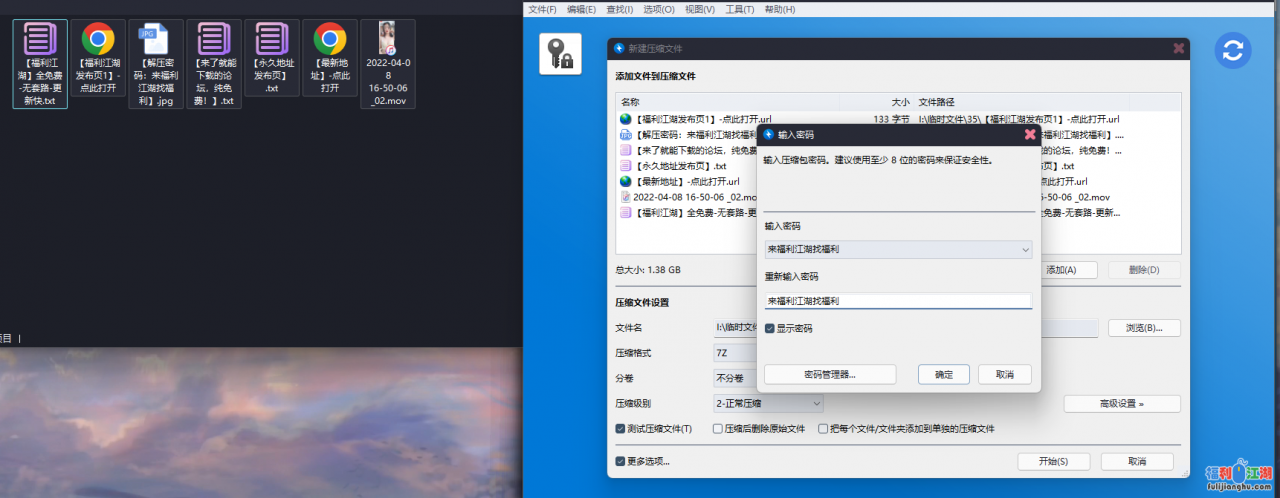Close the 输入密码 dialog with red X

point(1029,134)
